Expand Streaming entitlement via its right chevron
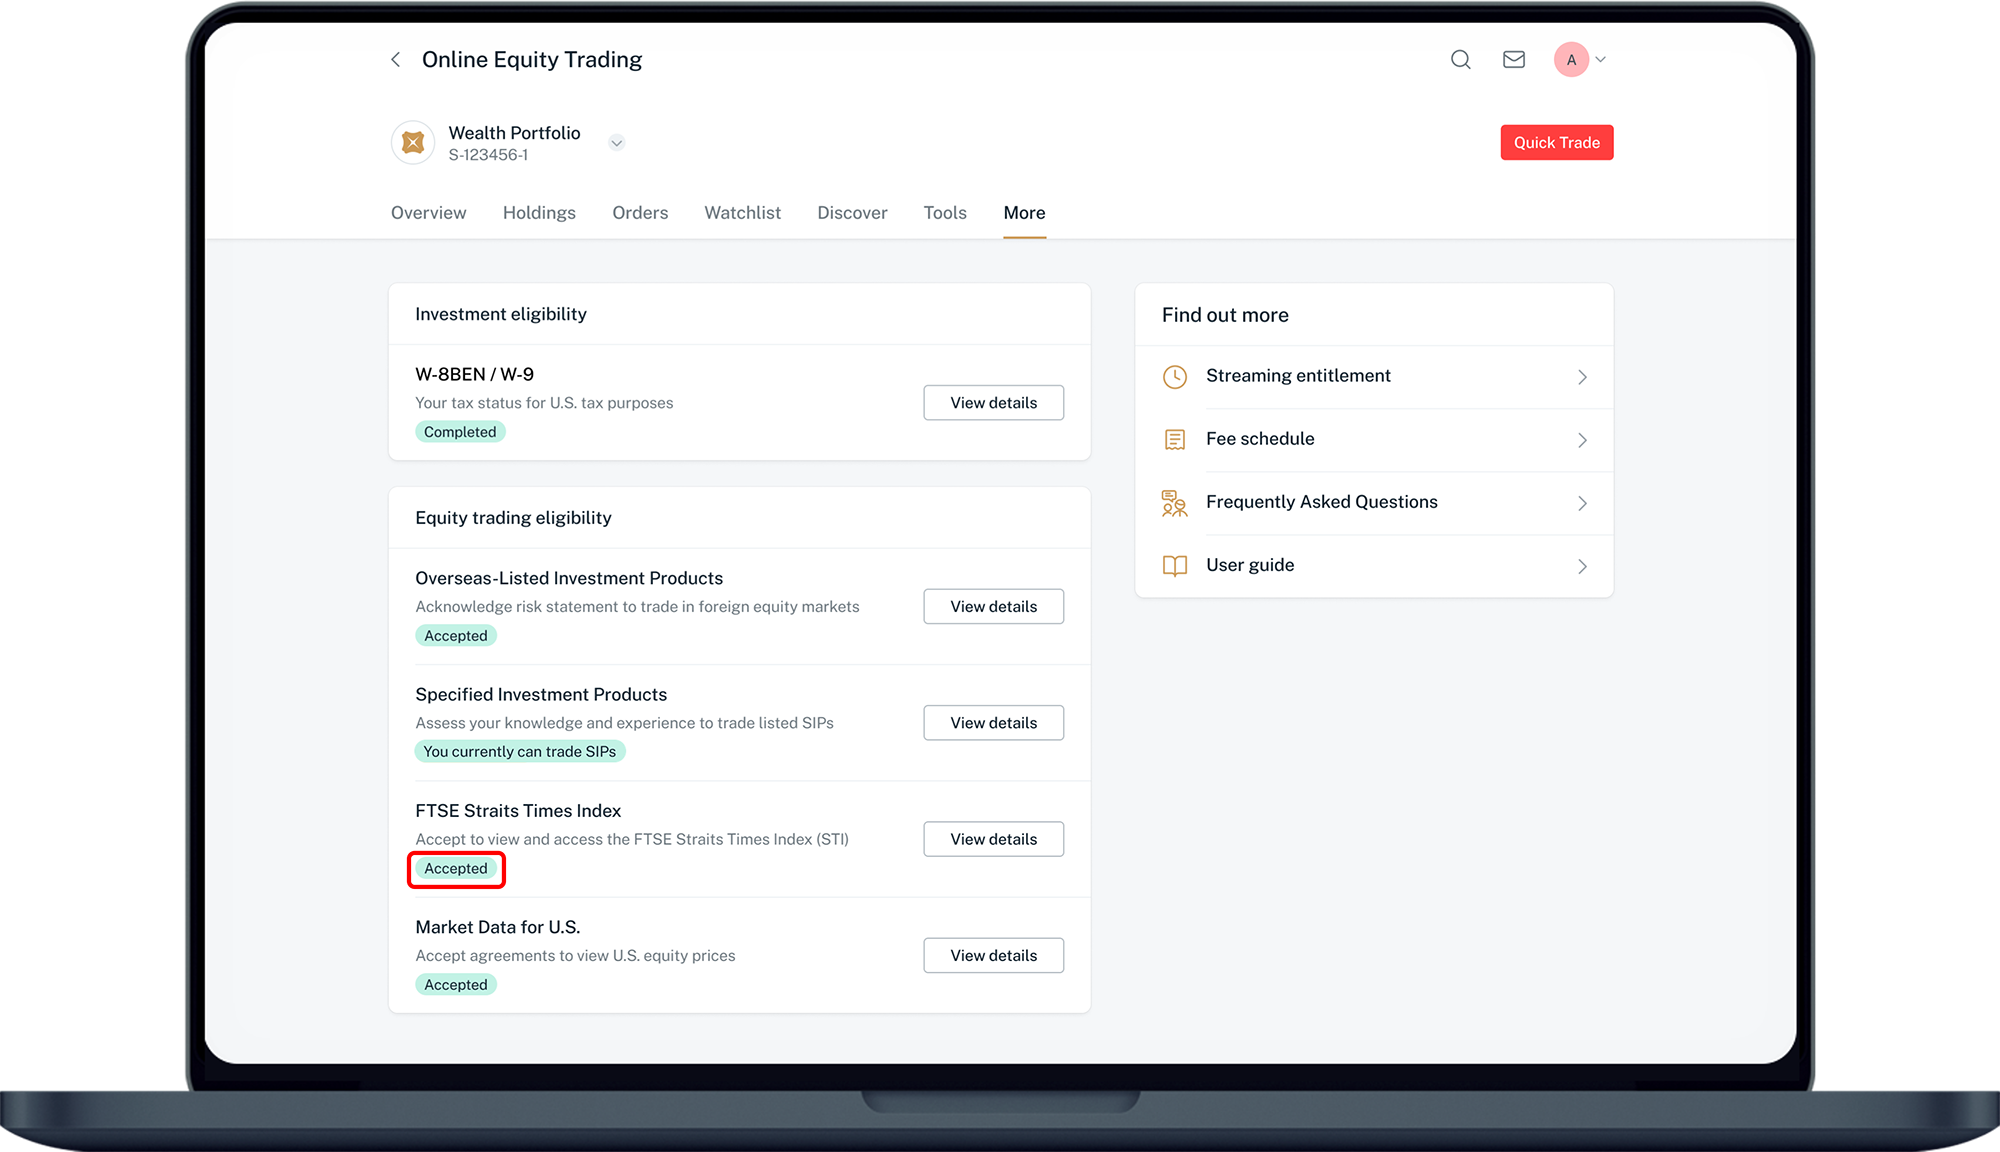 [x=1582, y=377]
